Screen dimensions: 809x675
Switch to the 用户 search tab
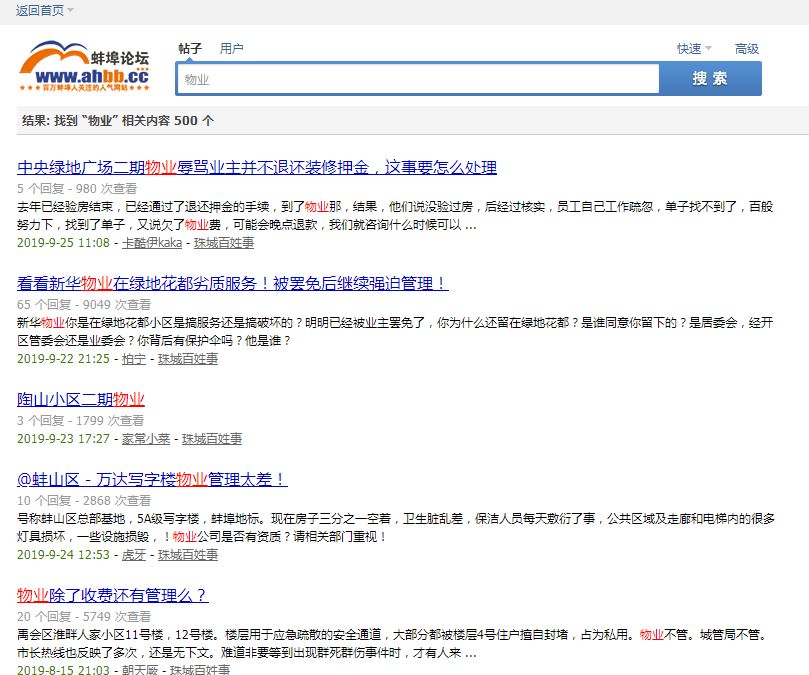(x=232, y=49)
